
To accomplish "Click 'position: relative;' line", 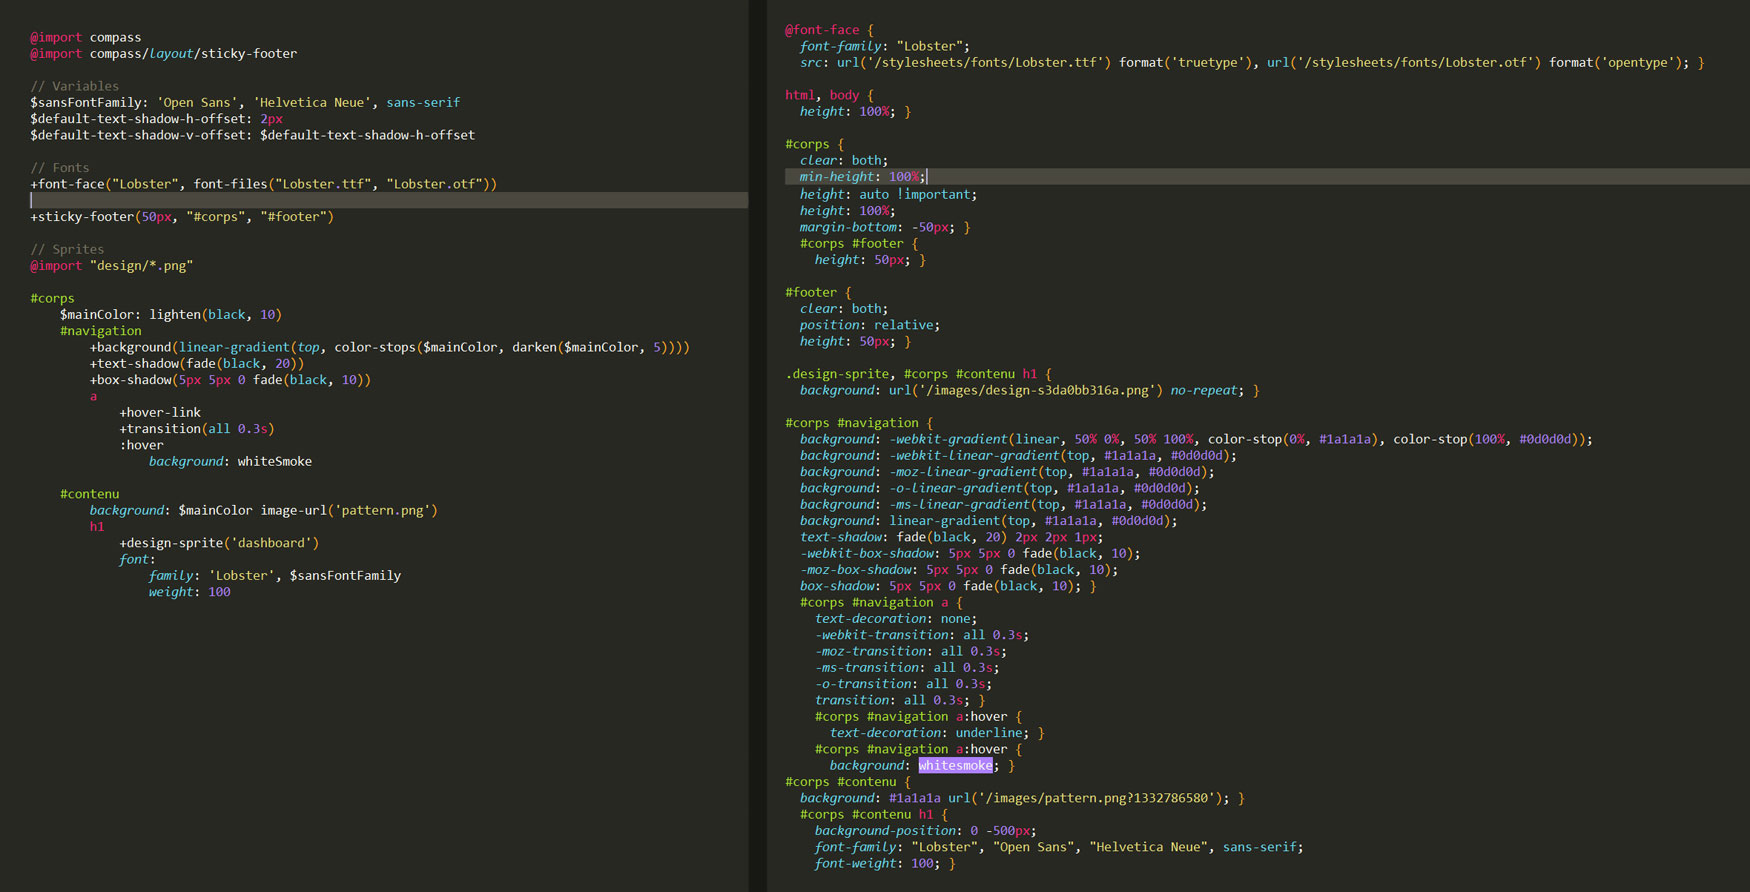I will 870,325.
